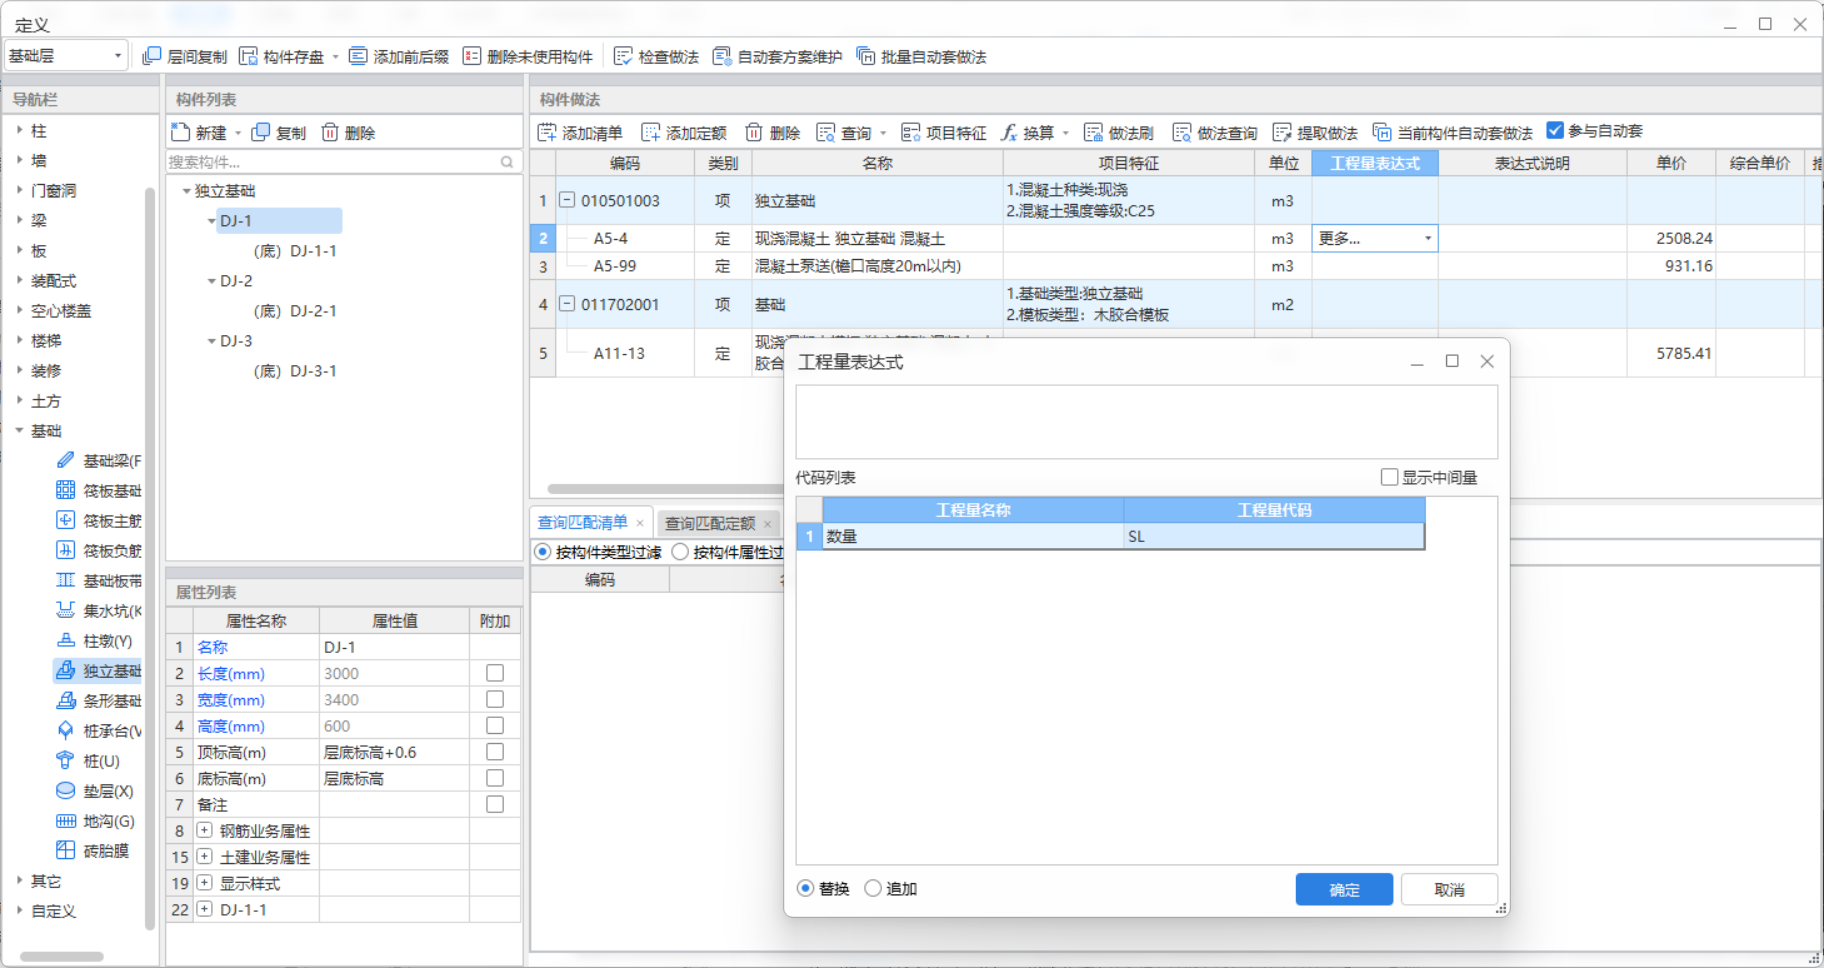Image resolution: width=1824 pixels, height=968 pixels.
Task: Click into the 搜索构件 search field
Action: coord(333,161)
